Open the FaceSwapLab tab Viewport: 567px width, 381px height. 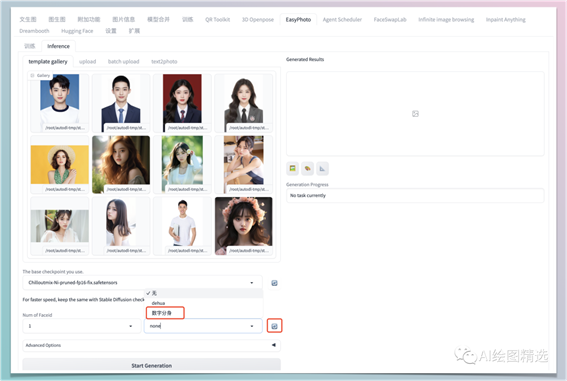coord(390,20)
